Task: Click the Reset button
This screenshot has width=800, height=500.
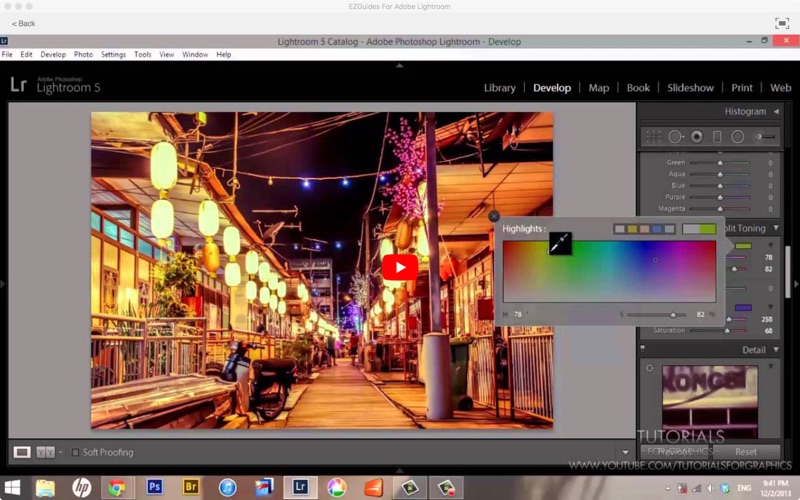Action: [x=745, y=452]
